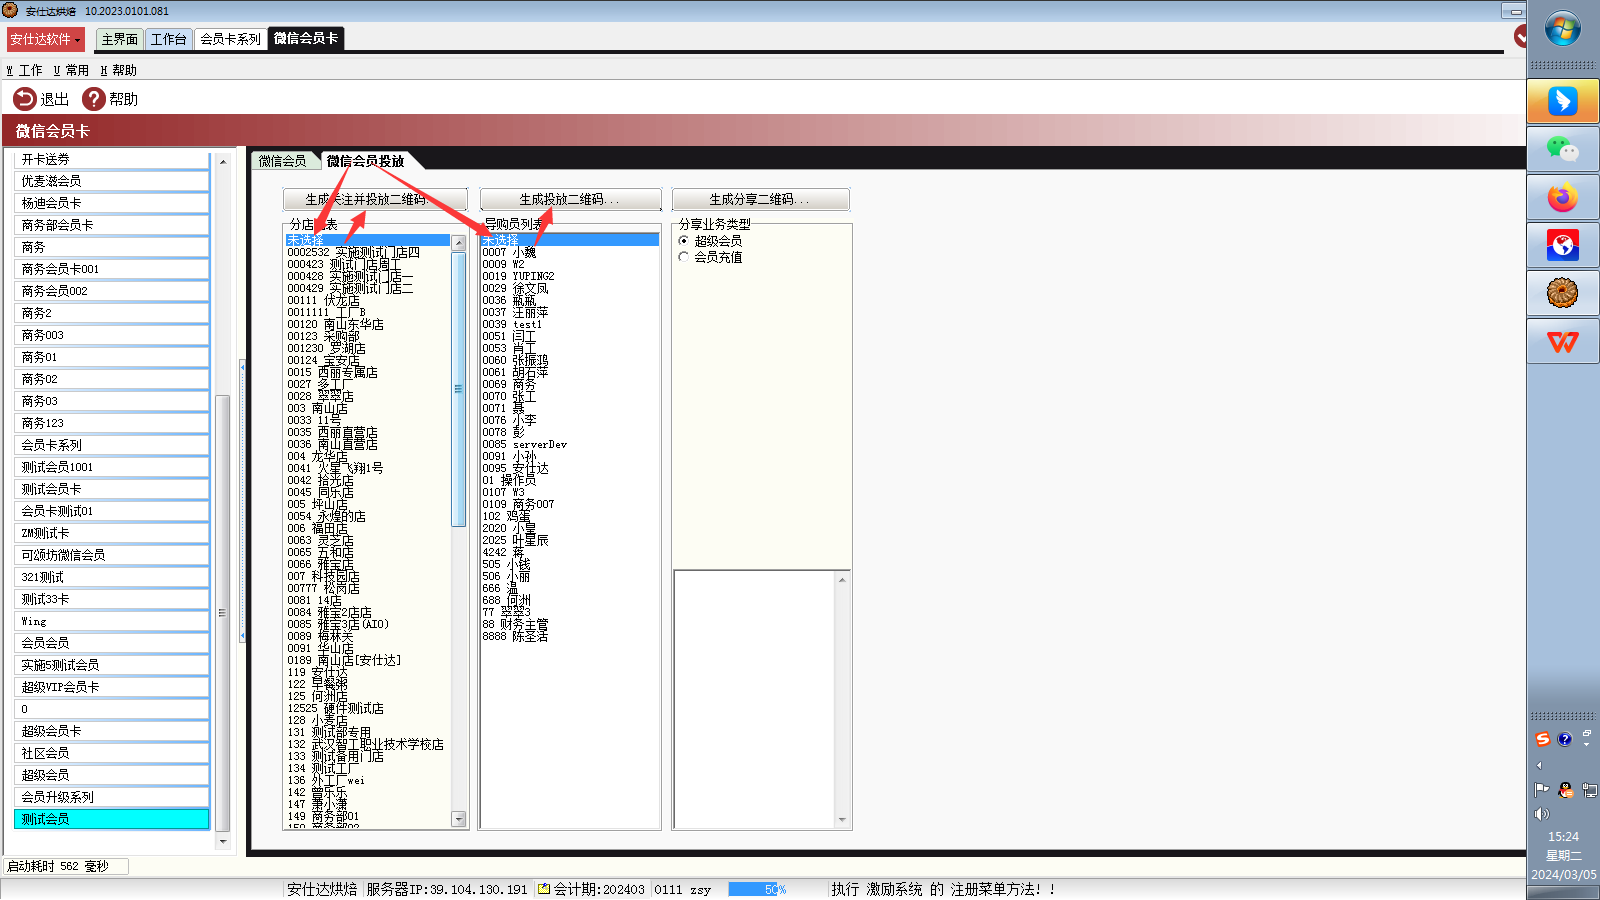
Task: Click the 分店列表 scrollbar thumb
Action: tap(459, 389)
